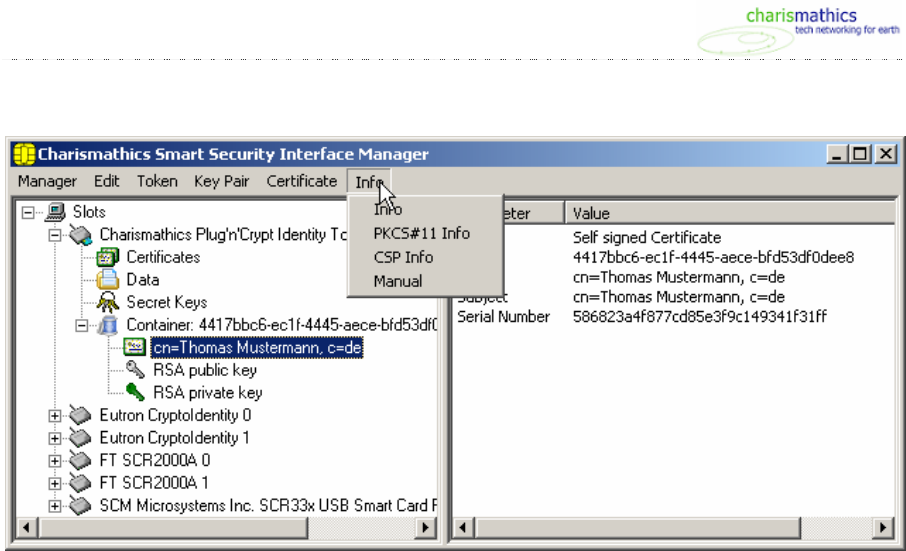Viewport: 906px width, 551px height.
Task: Click the Eutron CryptoIdentity 1 reader icon
Action: tap(81, 437)
